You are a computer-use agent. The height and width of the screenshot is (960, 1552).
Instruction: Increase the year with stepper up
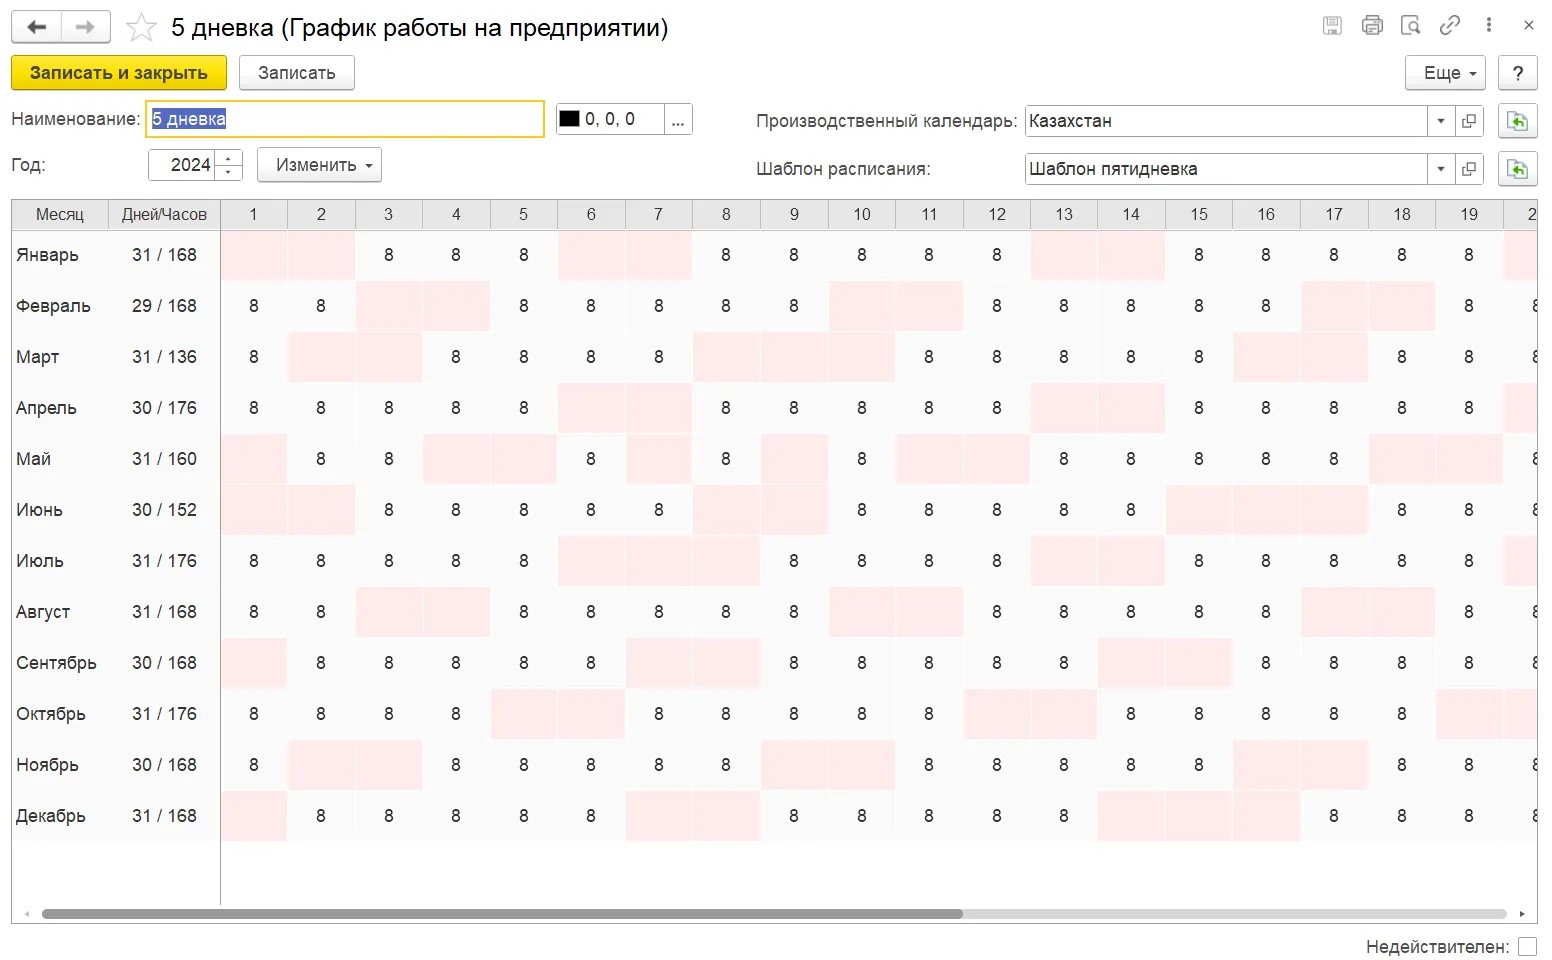[x=229, y=157]
